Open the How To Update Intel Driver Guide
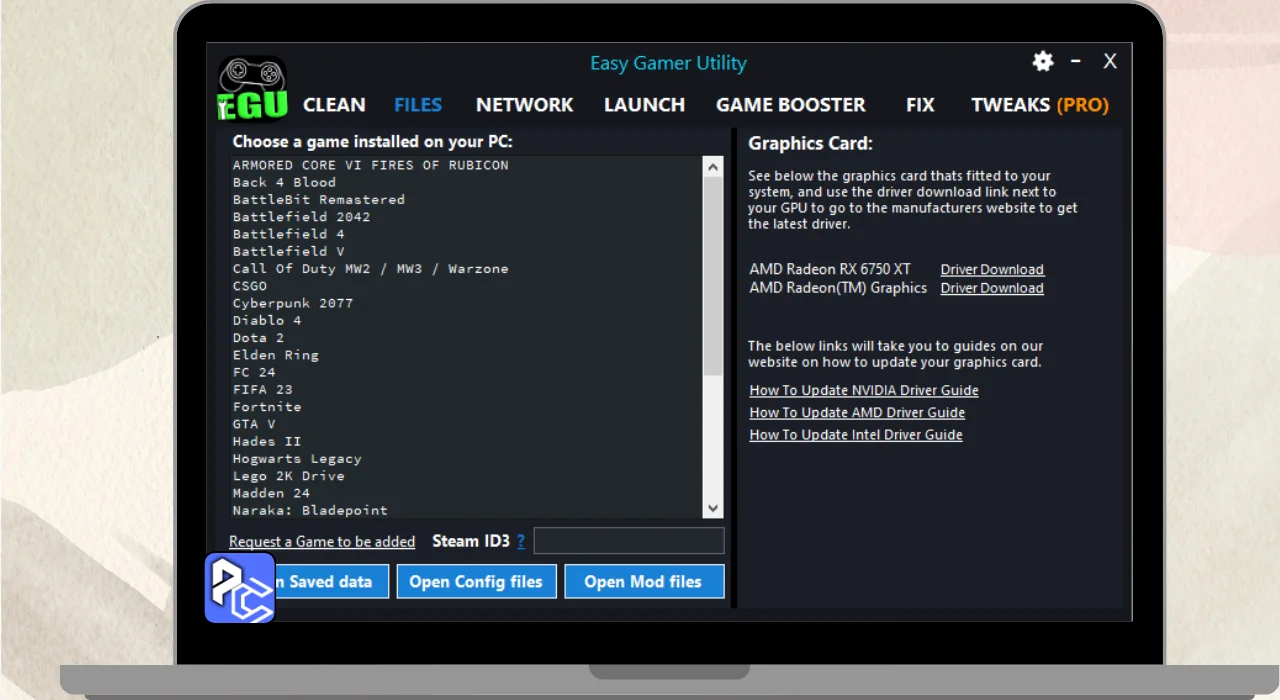The image size is (1280, 700). pyautogui.click(x=856, y=434)
